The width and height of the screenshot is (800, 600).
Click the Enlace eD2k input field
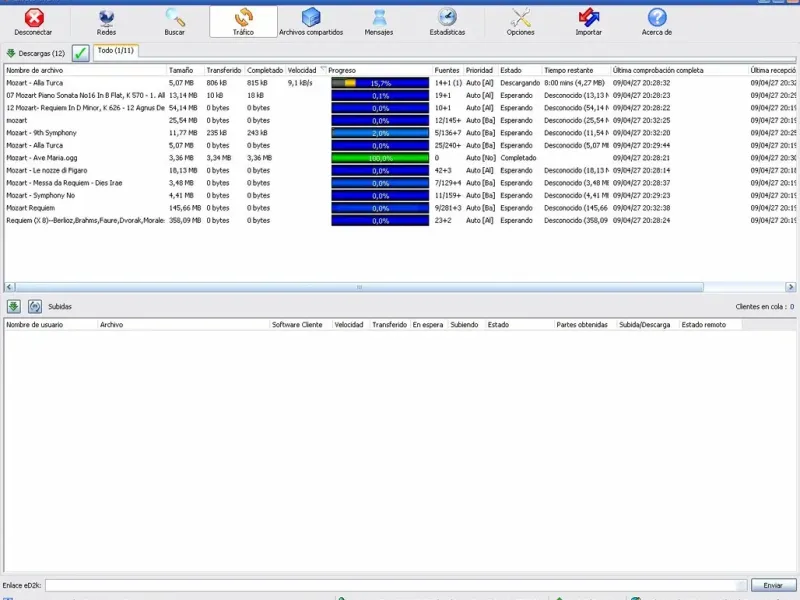tap(395, 585)
